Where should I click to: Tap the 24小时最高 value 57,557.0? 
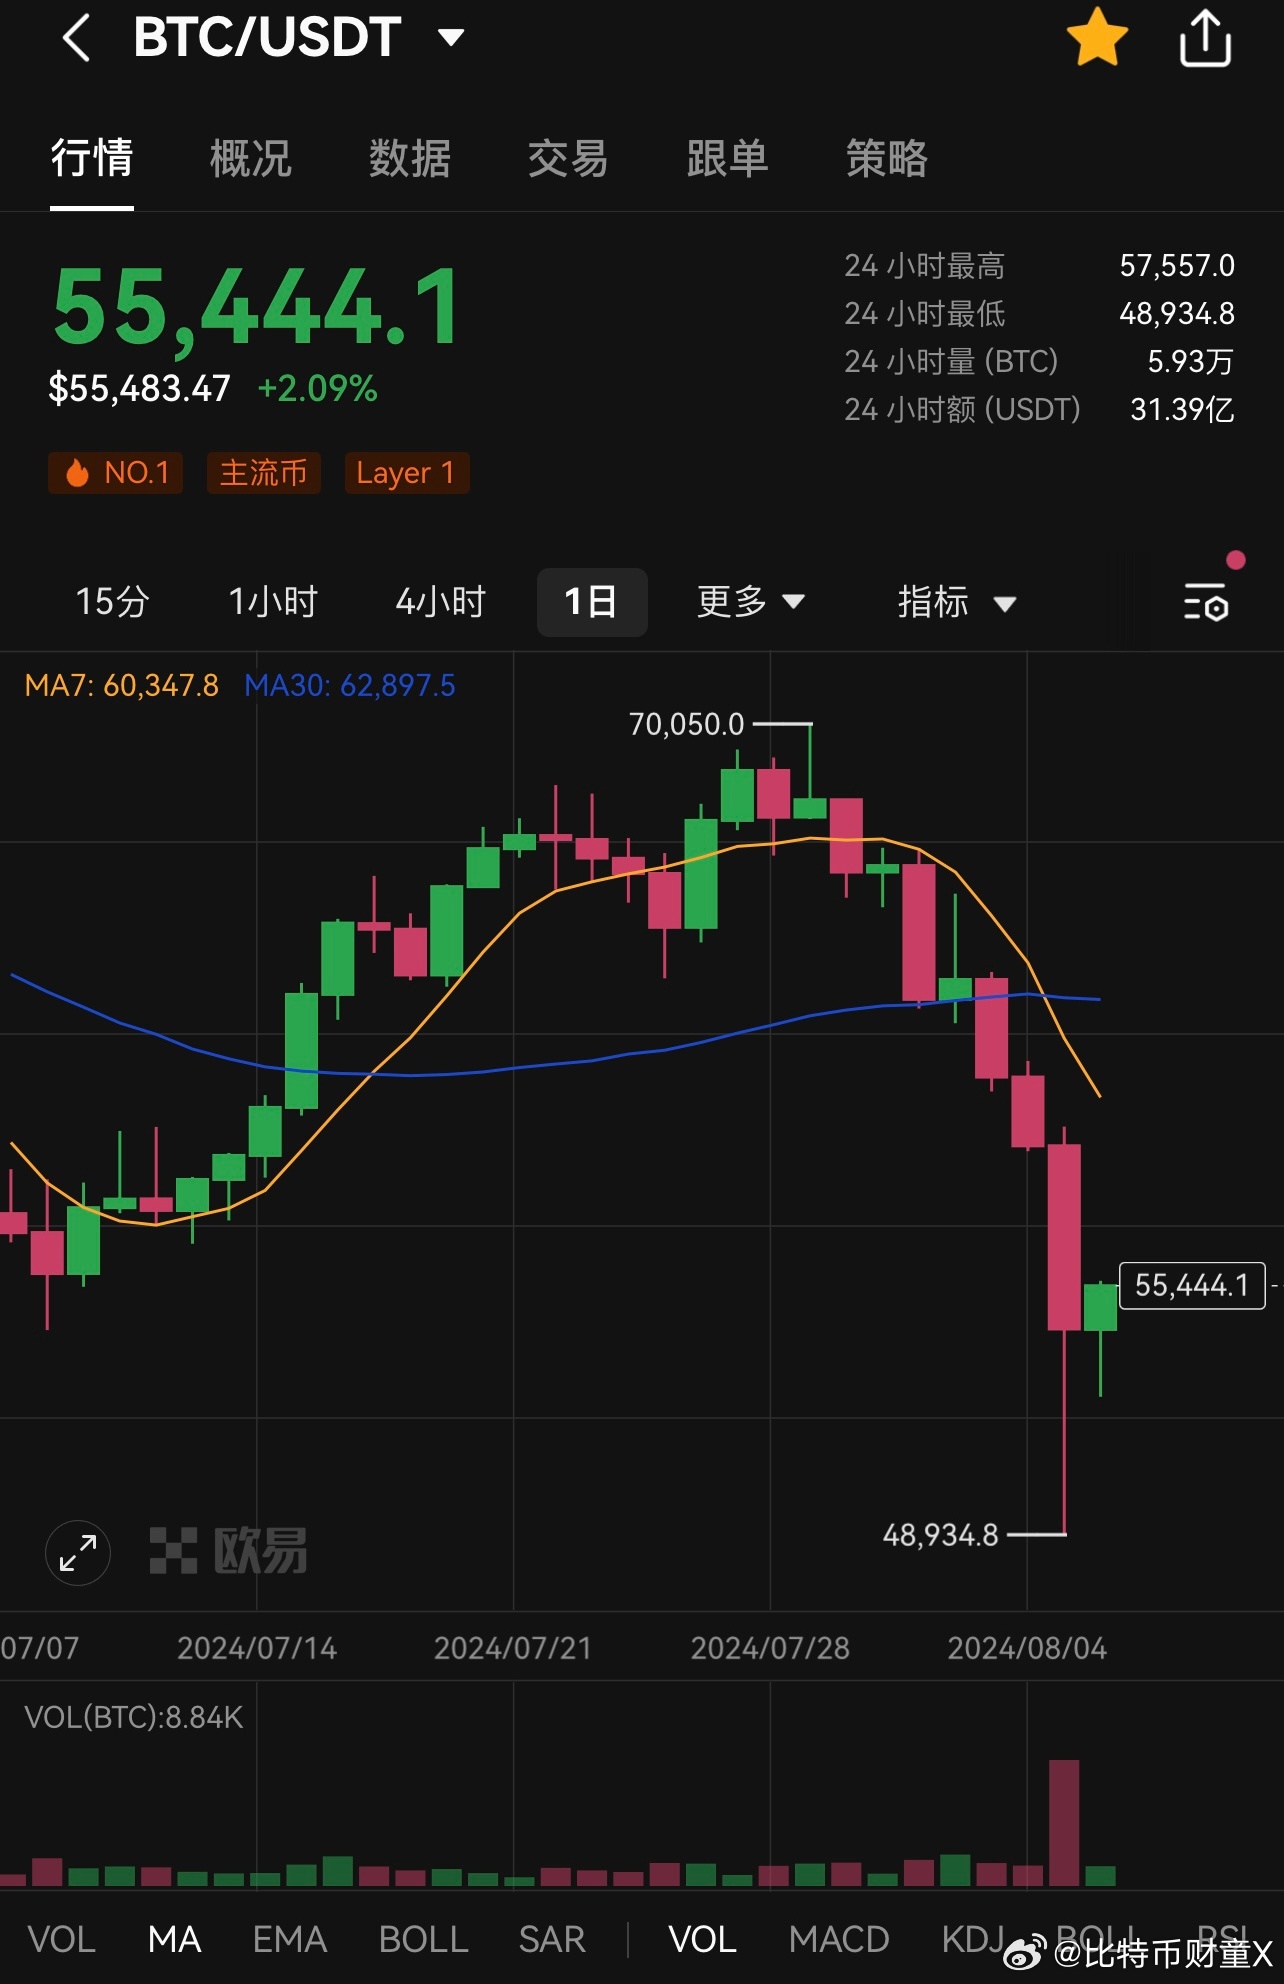(1177, 266)
